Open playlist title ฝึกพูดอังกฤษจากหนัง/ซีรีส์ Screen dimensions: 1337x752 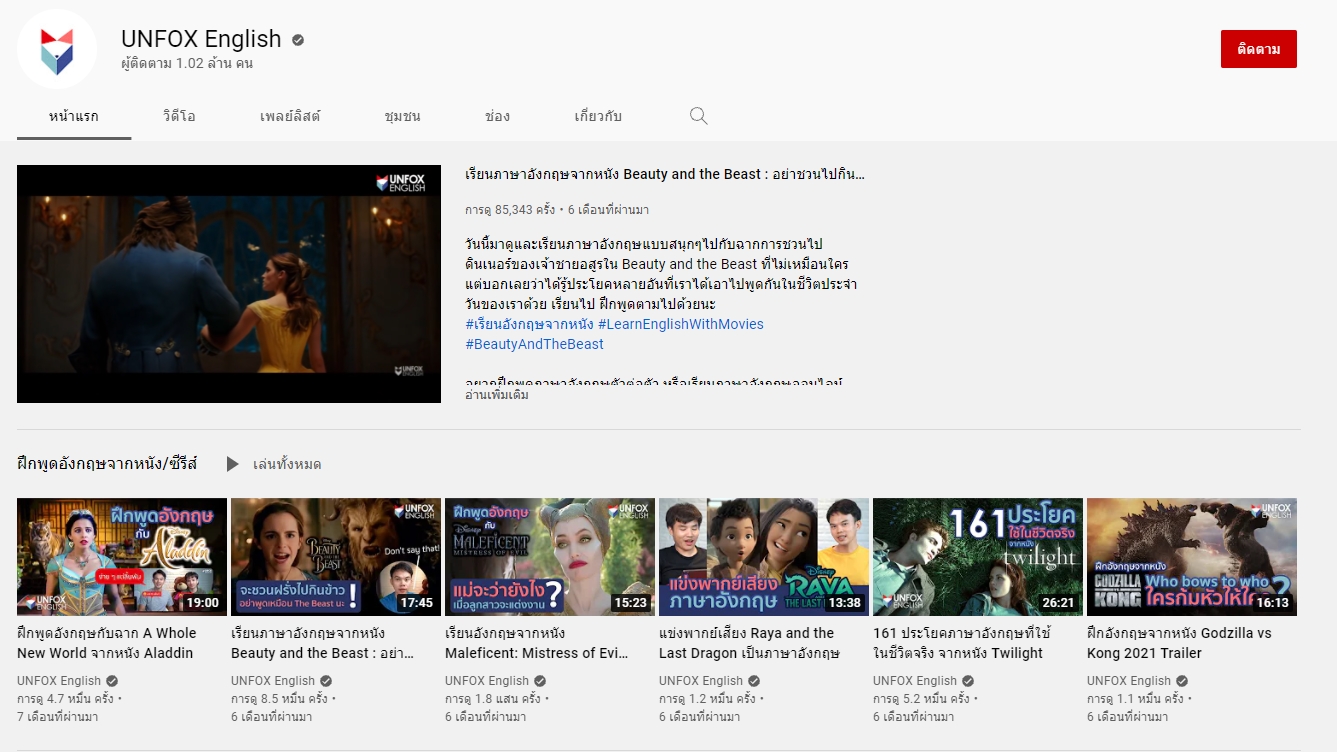pyautogui.click(x=107, y=464)
